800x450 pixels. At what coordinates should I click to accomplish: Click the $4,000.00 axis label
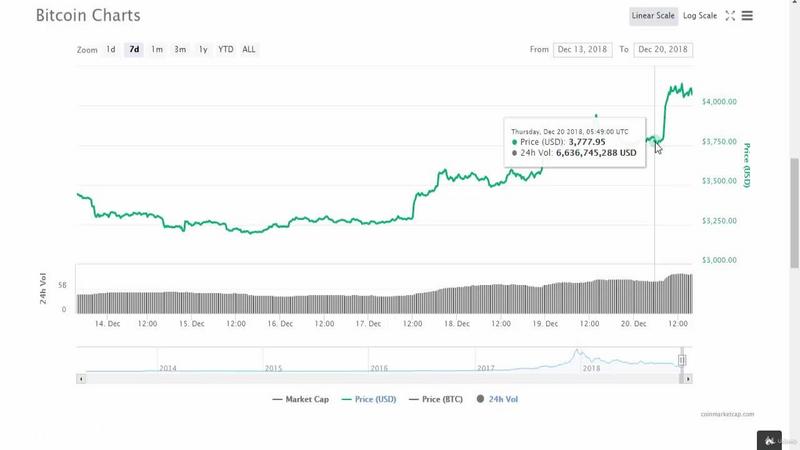pyautogui.click(x=719, y=102)
